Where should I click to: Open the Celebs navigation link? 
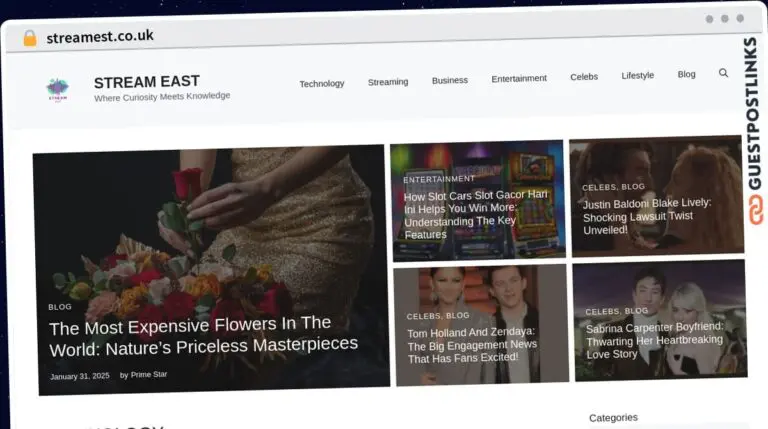click(x=584, y=77)
